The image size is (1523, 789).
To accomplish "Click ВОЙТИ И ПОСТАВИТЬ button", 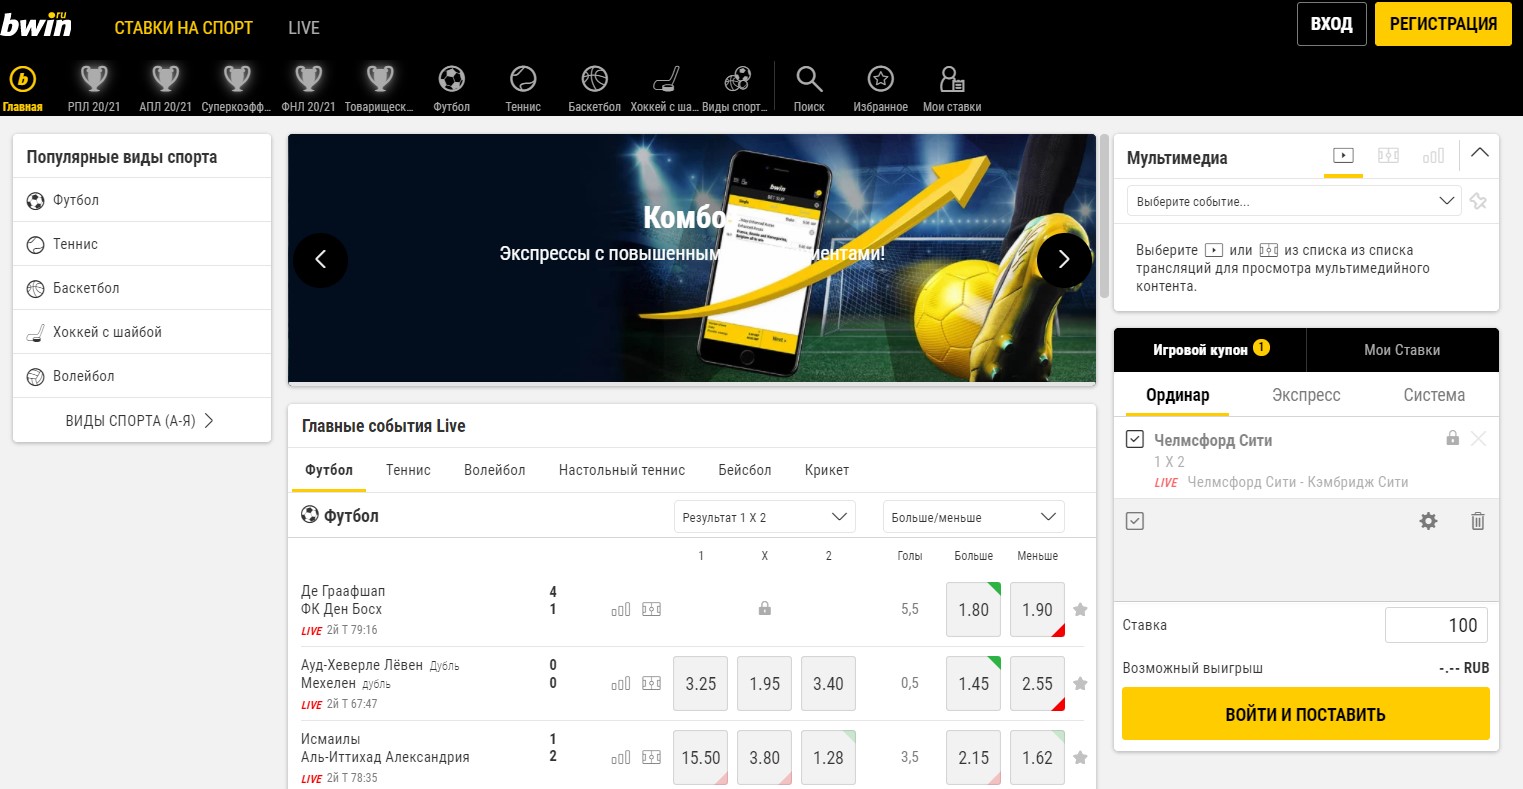I will pyautogui.click(x=1306, y=714).
